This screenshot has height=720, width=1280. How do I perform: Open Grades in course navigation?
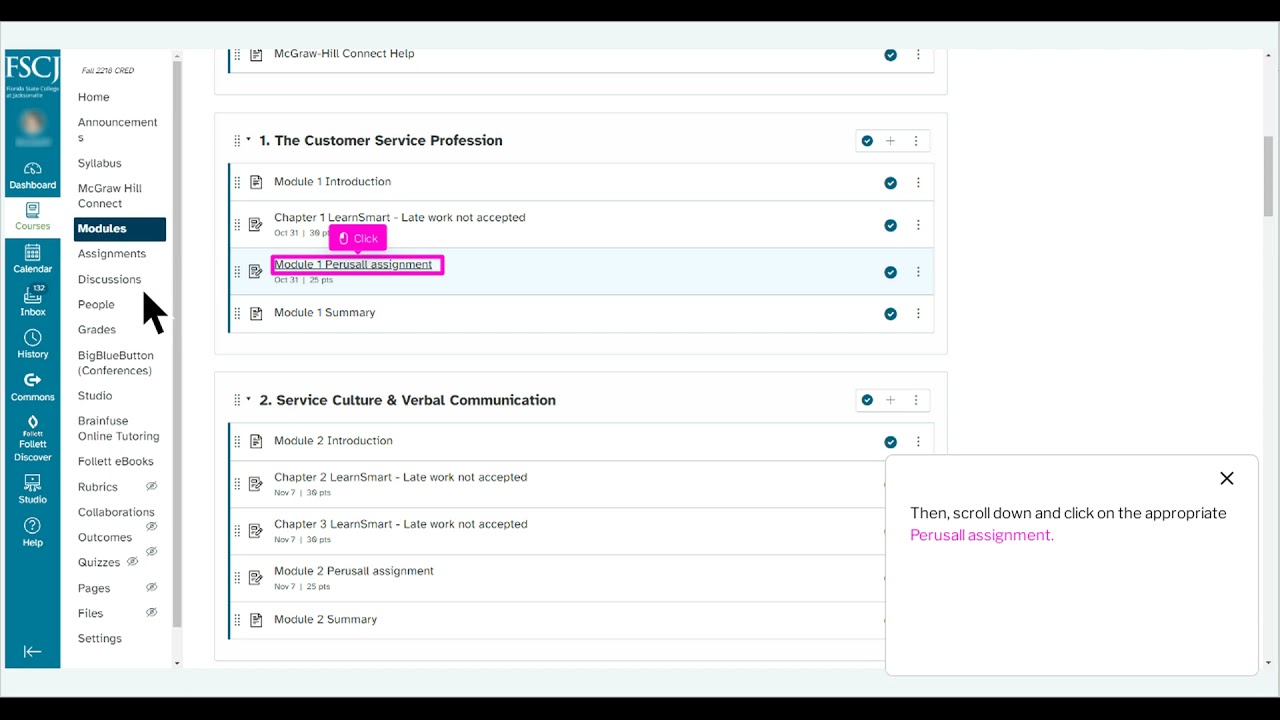[97, 330]
